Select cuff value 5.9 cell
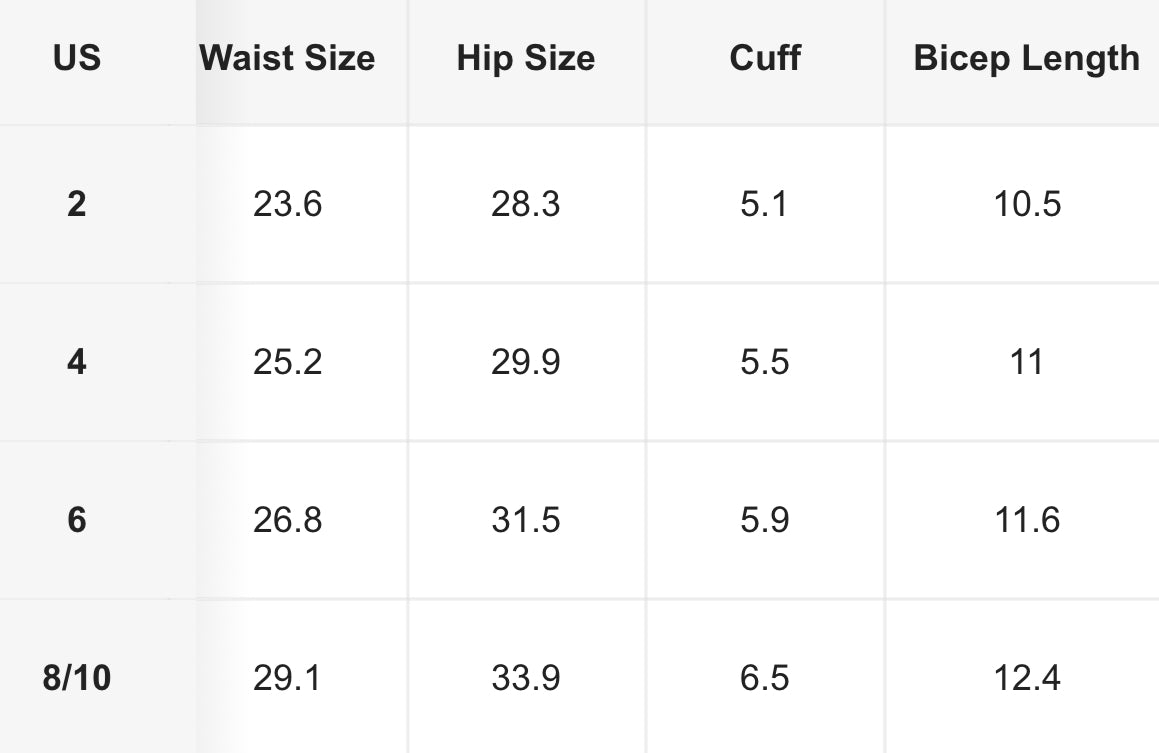The image size is (1159, 753). click(765, 520)
